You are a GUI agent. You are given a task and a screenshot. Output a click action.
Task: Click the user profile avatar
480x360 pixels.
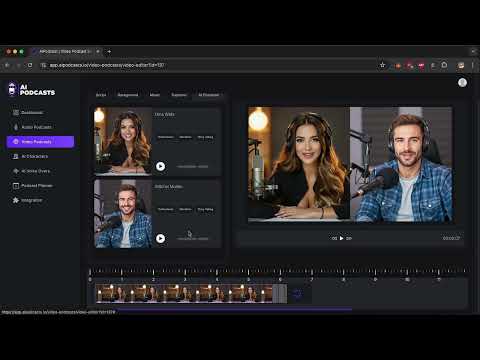point(462,83)
